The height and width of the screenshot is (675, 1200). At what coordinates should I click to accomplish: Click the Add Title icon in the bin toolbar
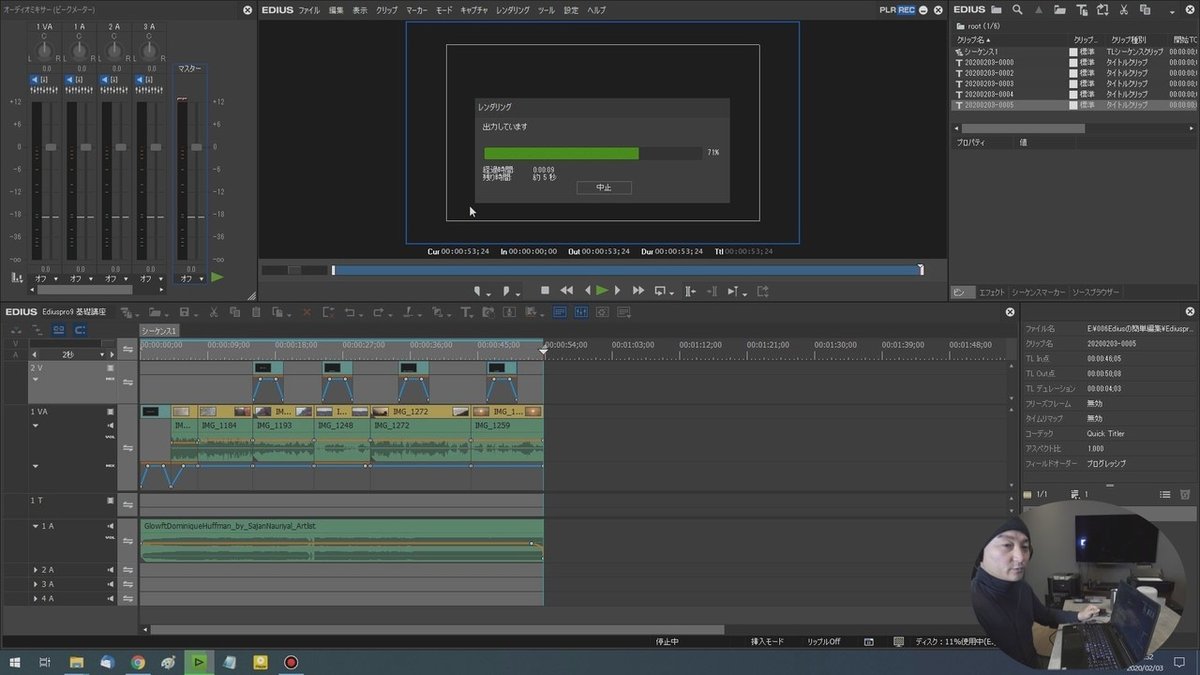point(1081,10)
